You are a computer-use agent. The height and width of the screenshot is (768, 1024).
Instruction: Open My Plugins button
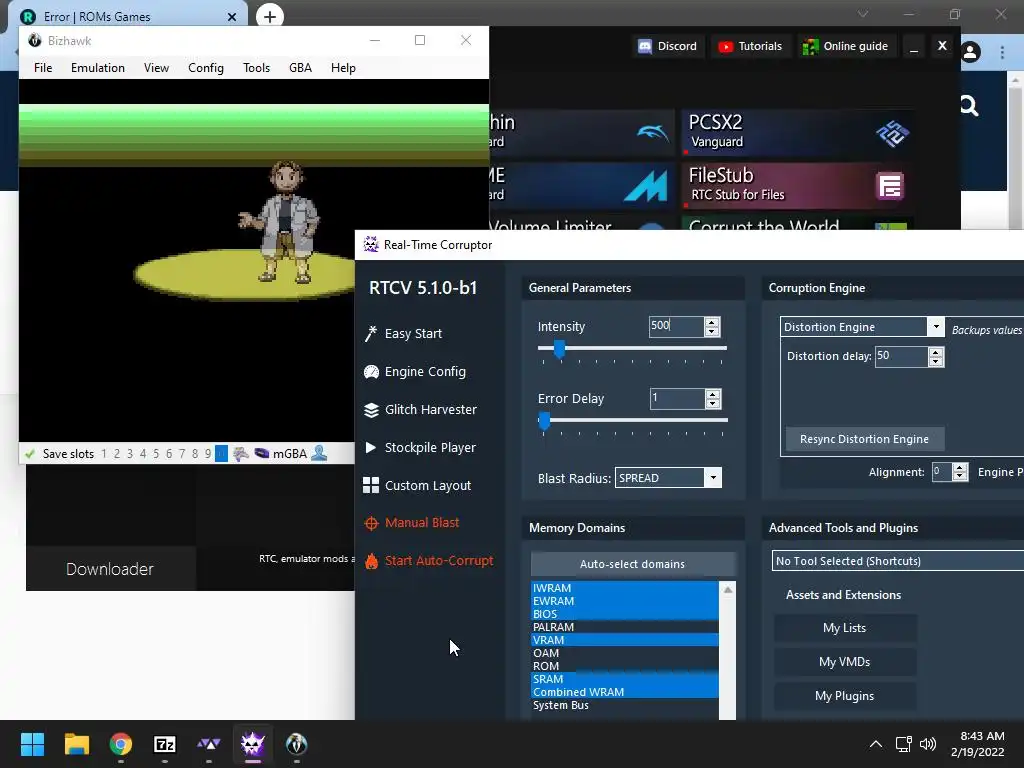844,696
